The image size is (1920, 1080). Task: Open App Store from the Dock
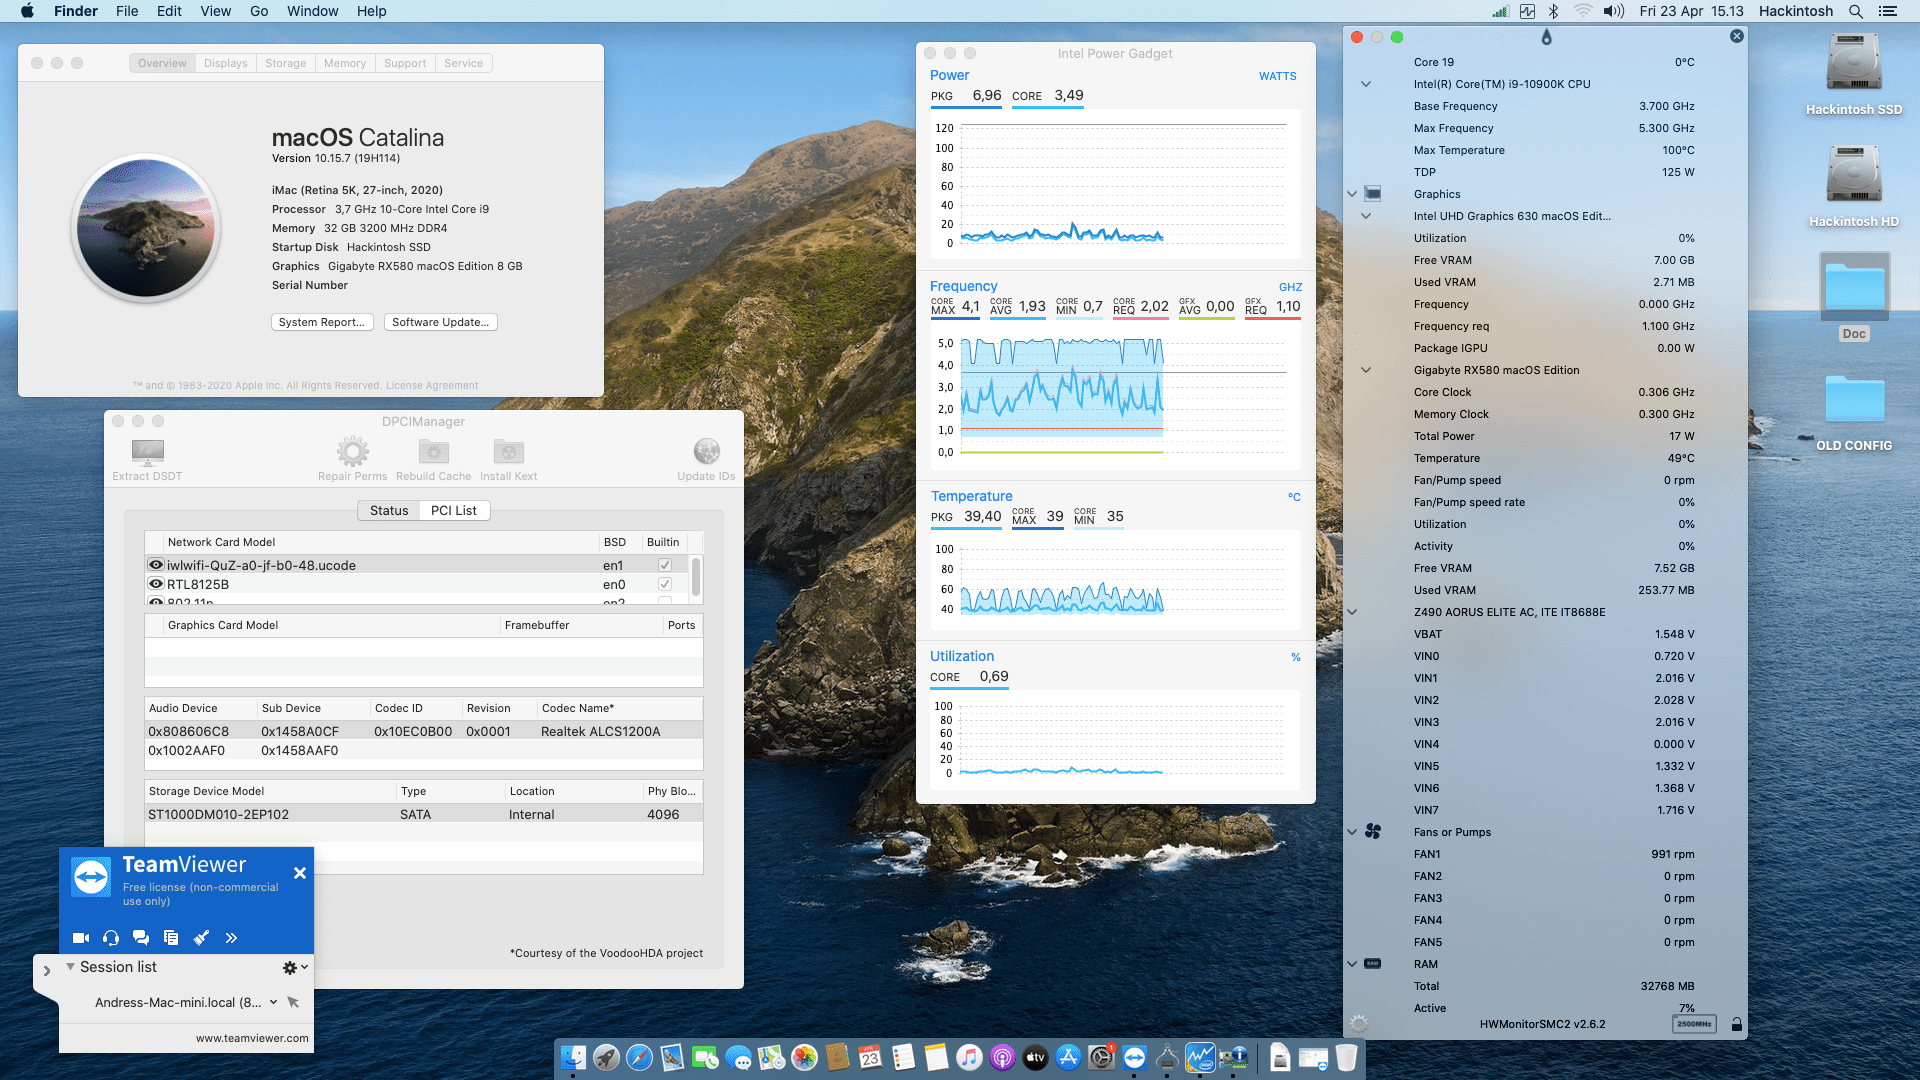tap(1068, 1057)
